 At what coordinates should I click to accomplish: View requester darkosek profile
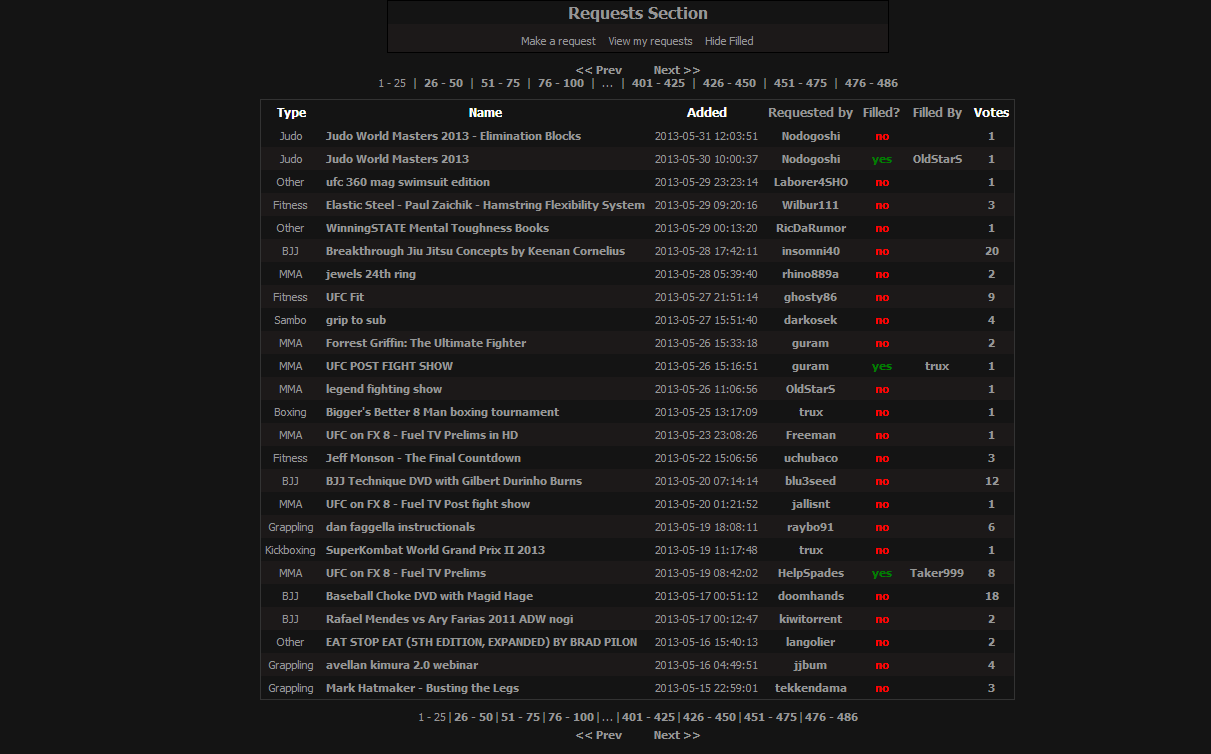click(x=810, y=320)
